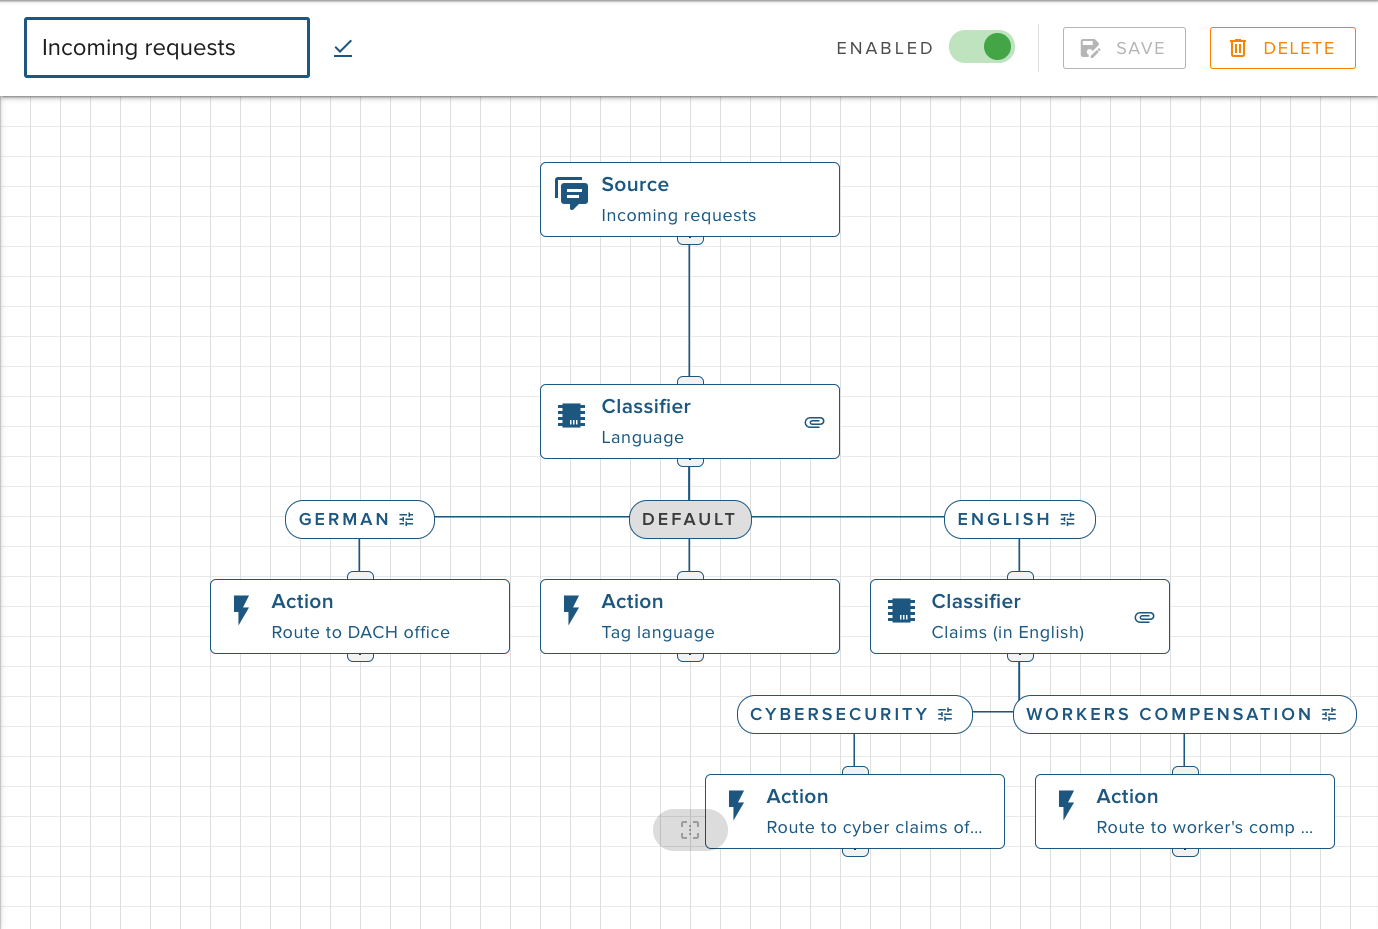Click 'Route to DACH office' text
Viewport: 1378px width, 929px height.
[361, 632]
